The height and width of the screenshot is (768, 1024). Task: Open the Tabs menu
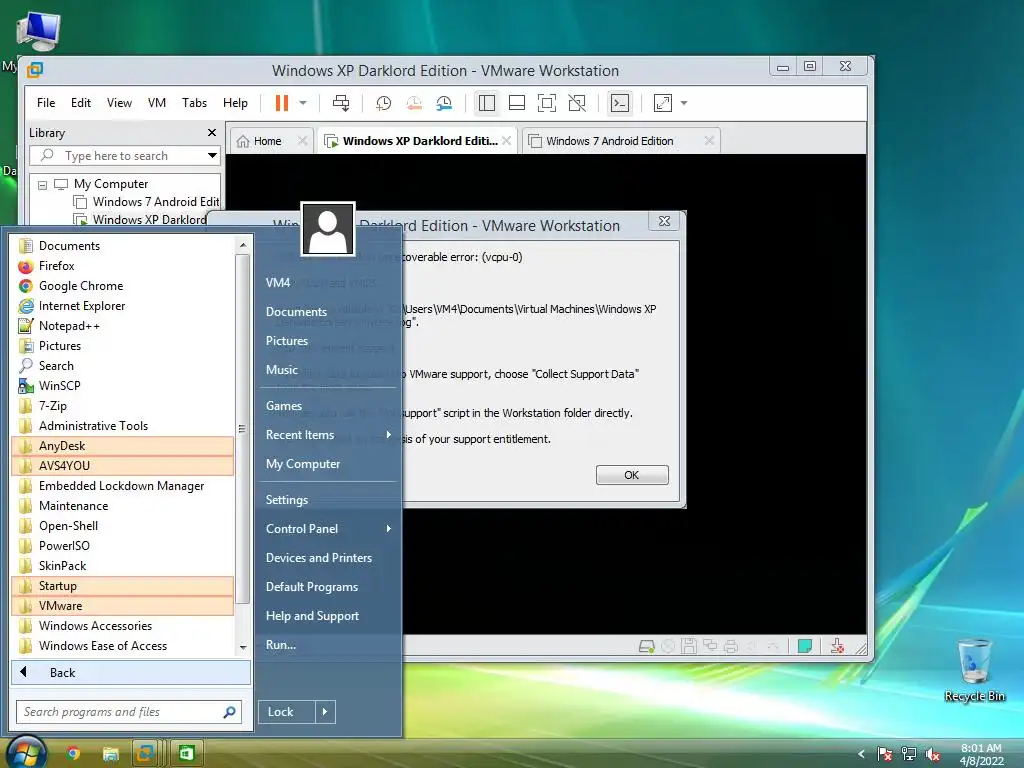195,103
